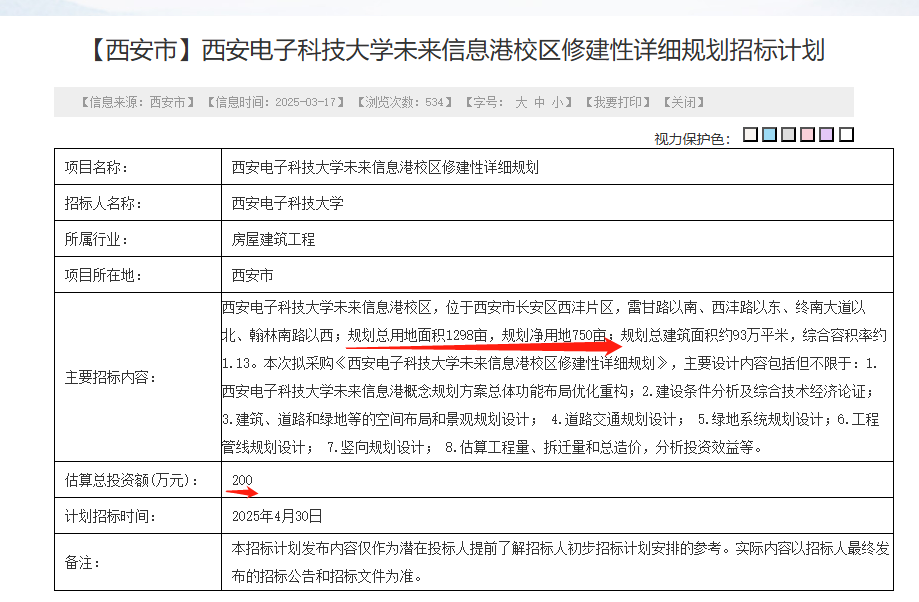Click the 项目所在地 label cell
Viewport: 919px width, 602px height.
click(138, 274)
